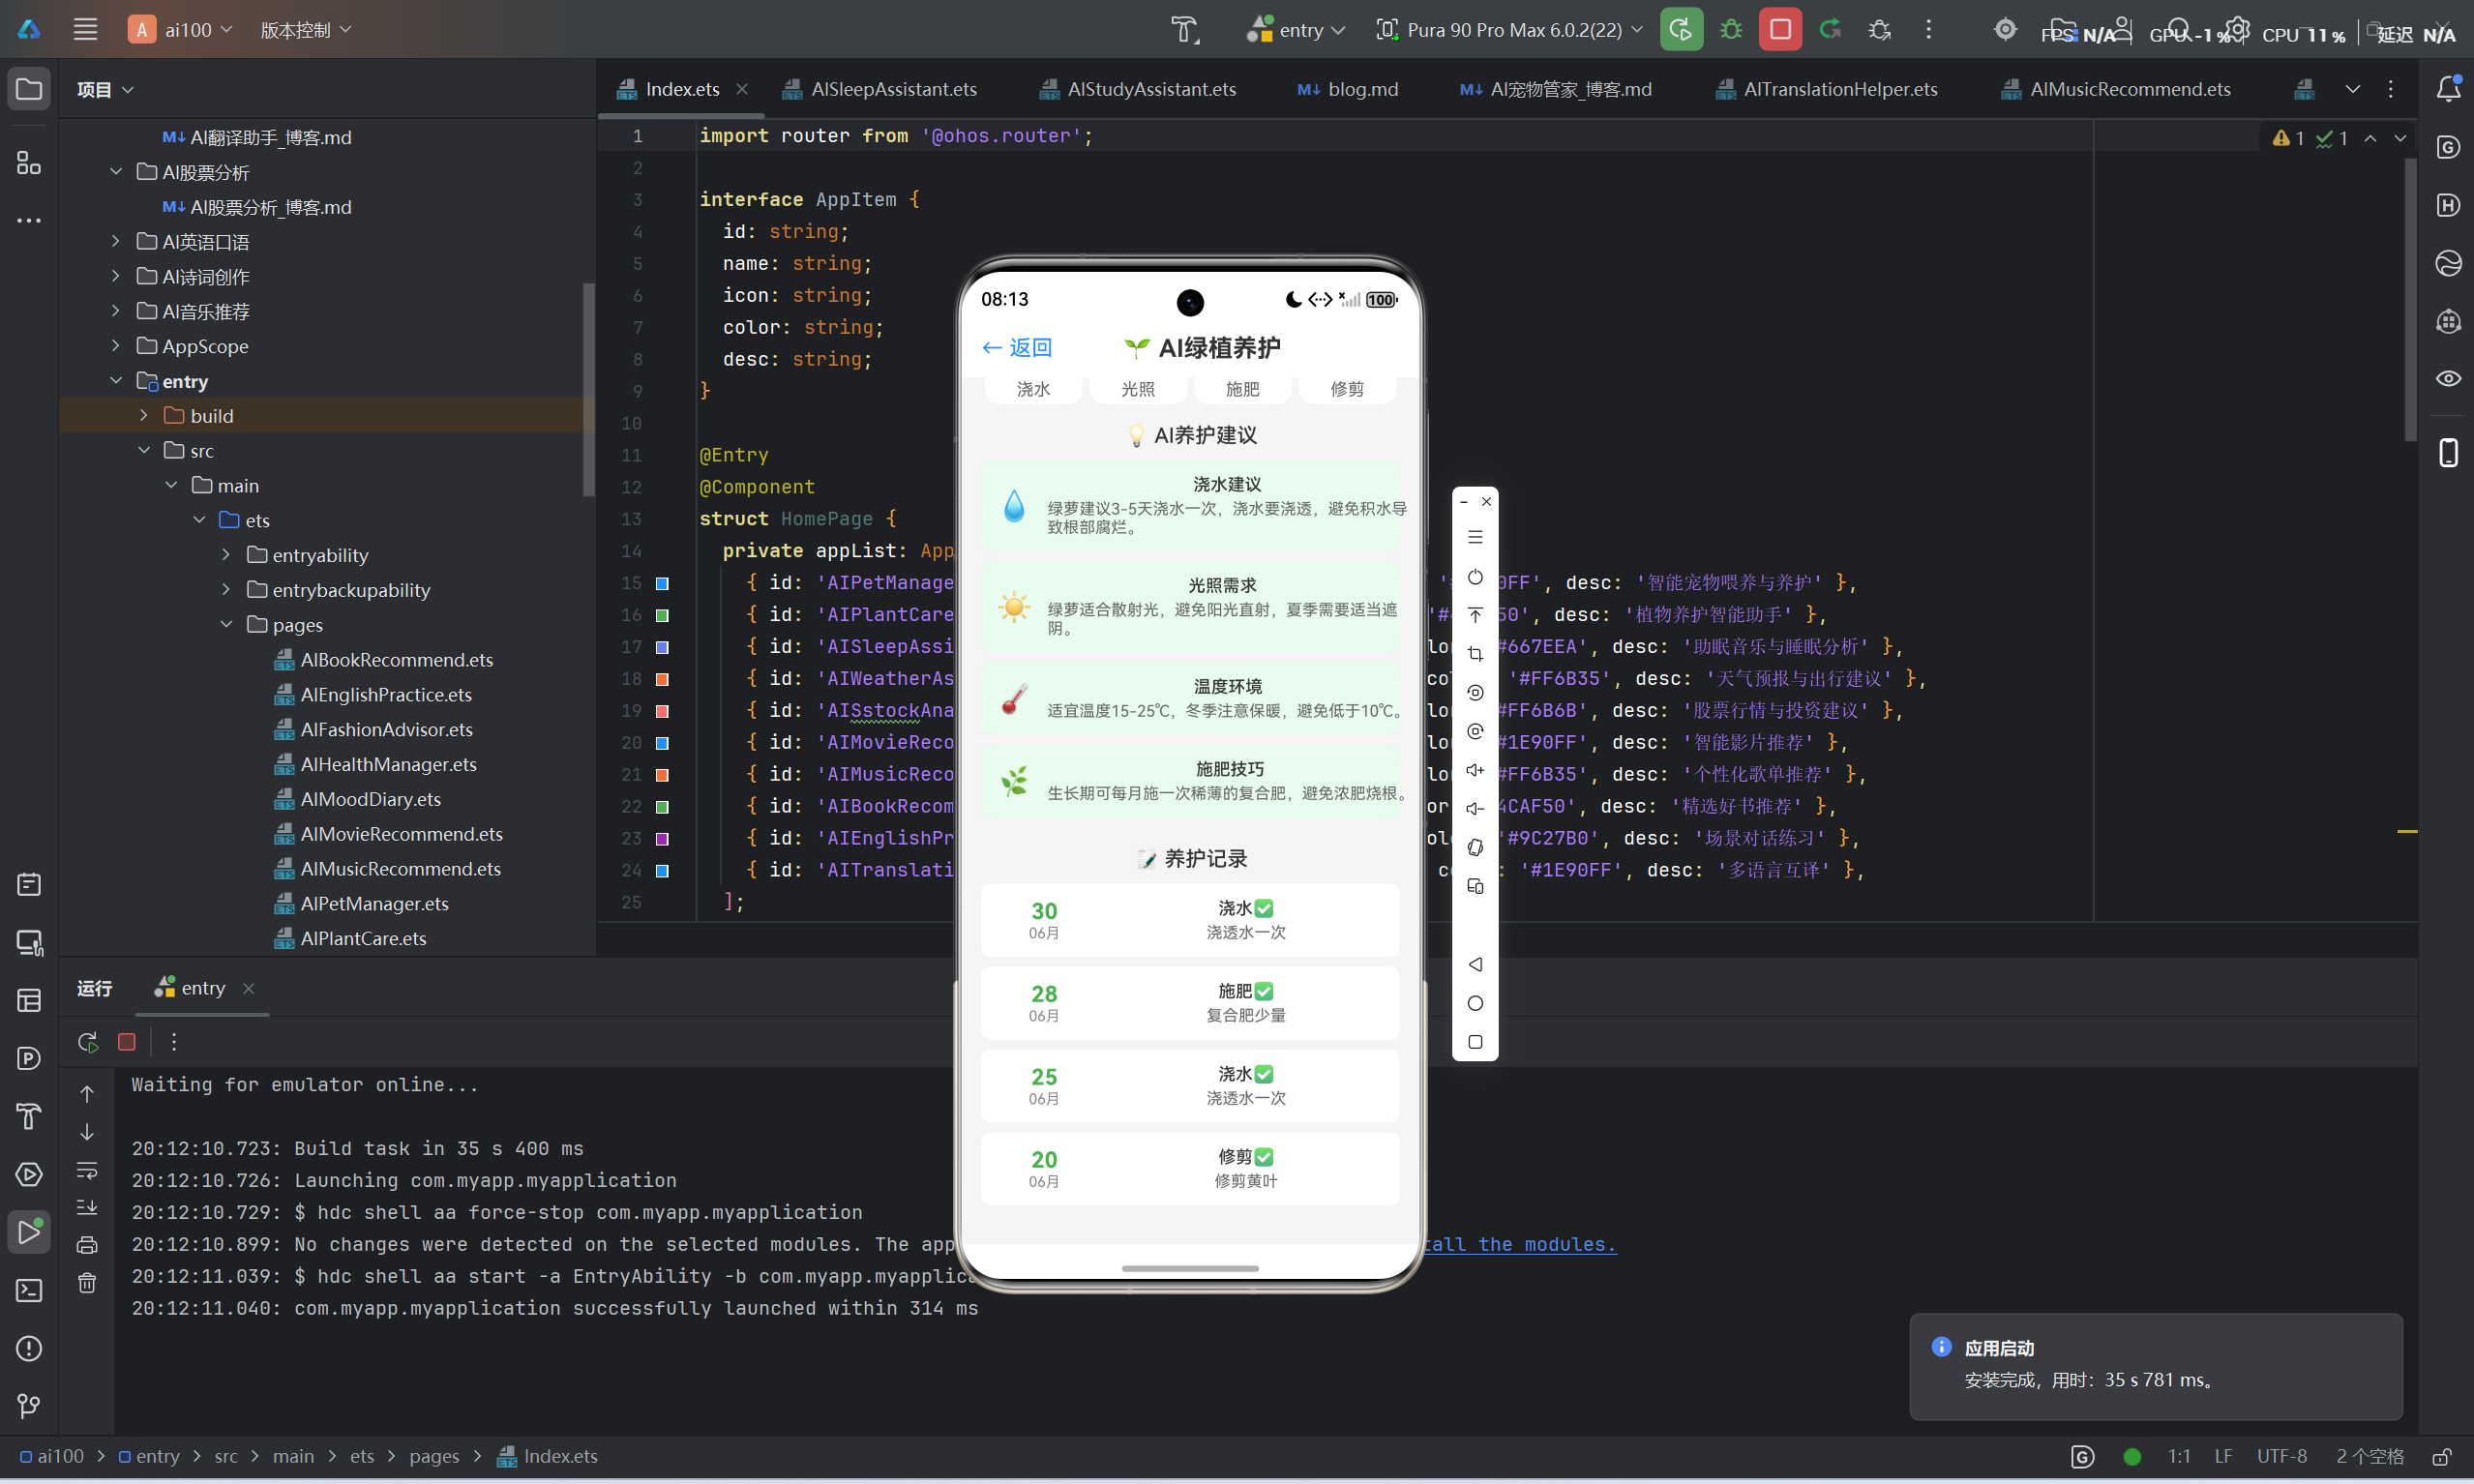This screenshot has height=1484, width=2474.
Task: Expand the build folder
Action: 144,415
